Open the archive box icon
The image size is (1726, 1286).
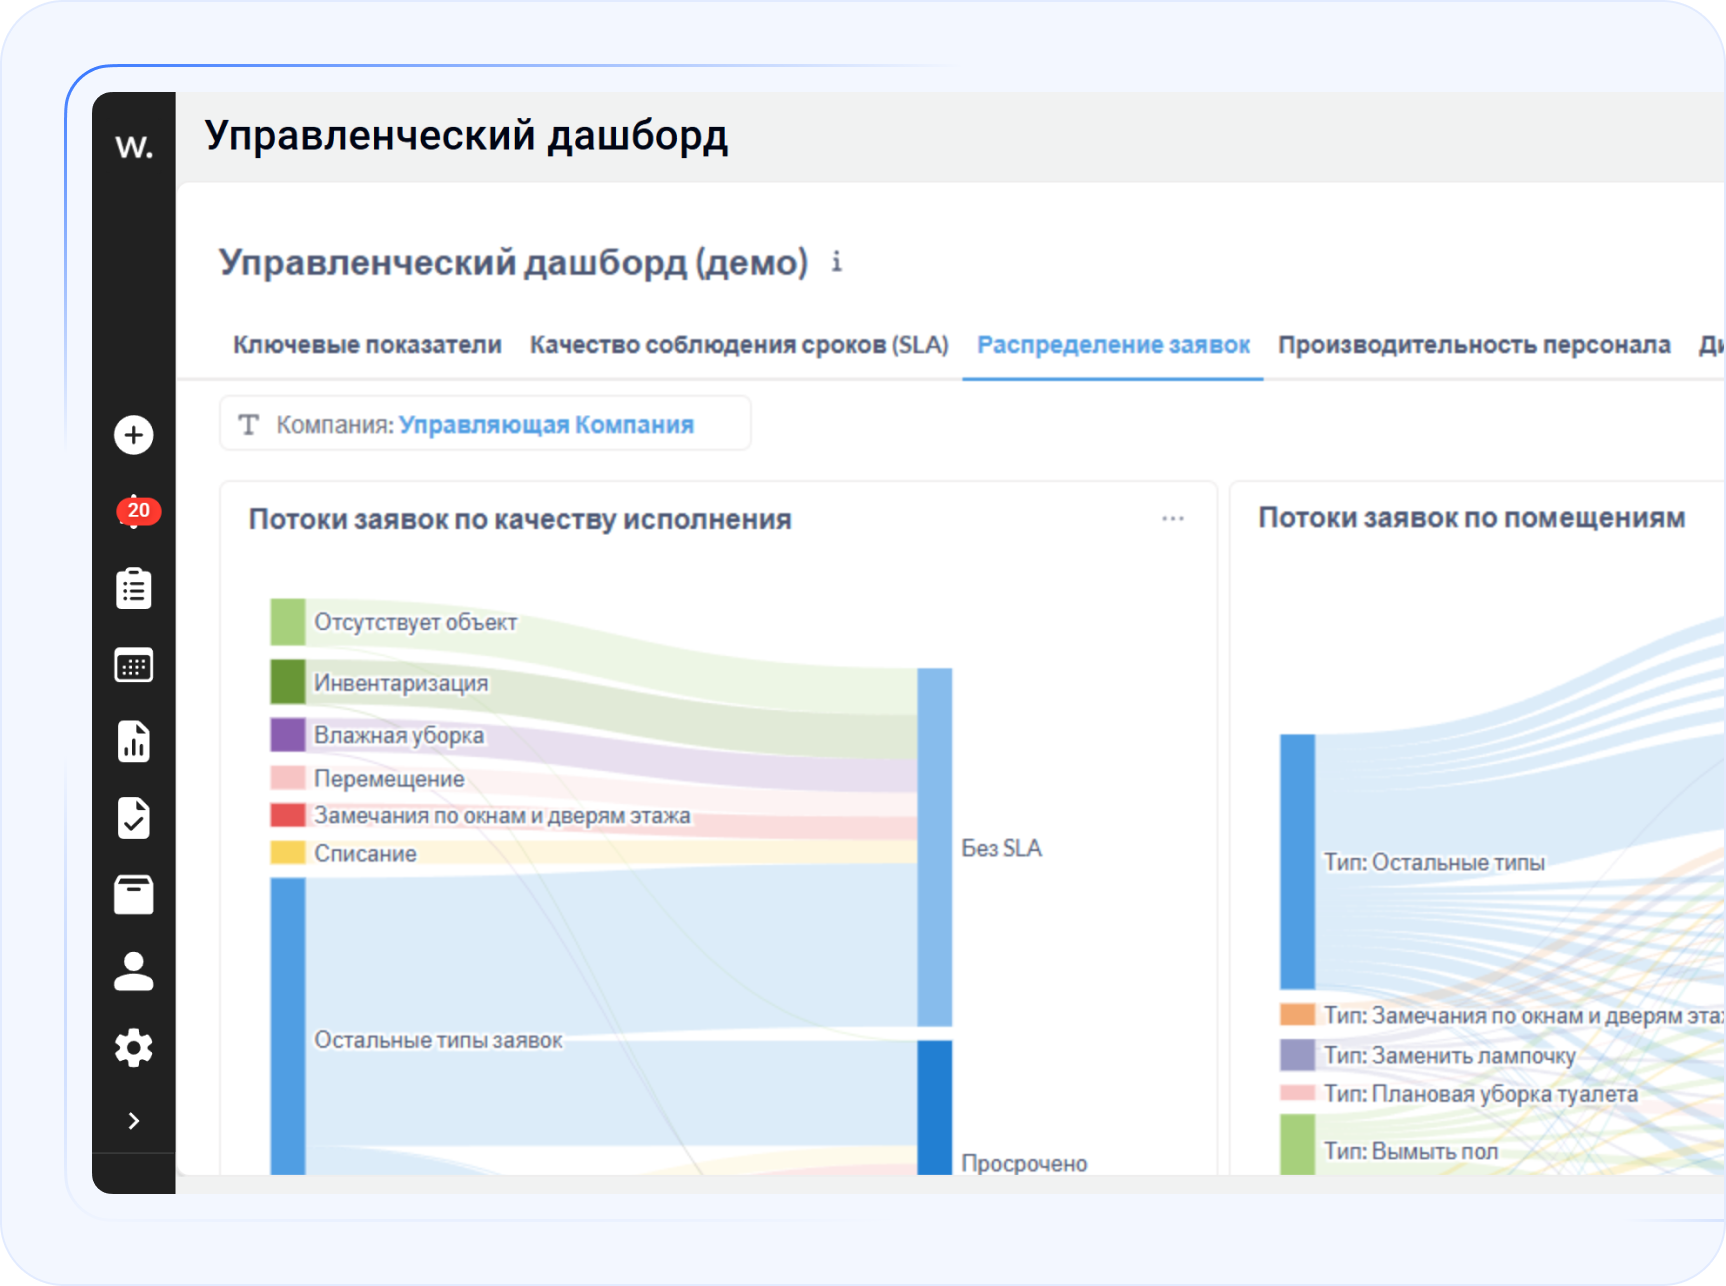(x=133, y=895)
